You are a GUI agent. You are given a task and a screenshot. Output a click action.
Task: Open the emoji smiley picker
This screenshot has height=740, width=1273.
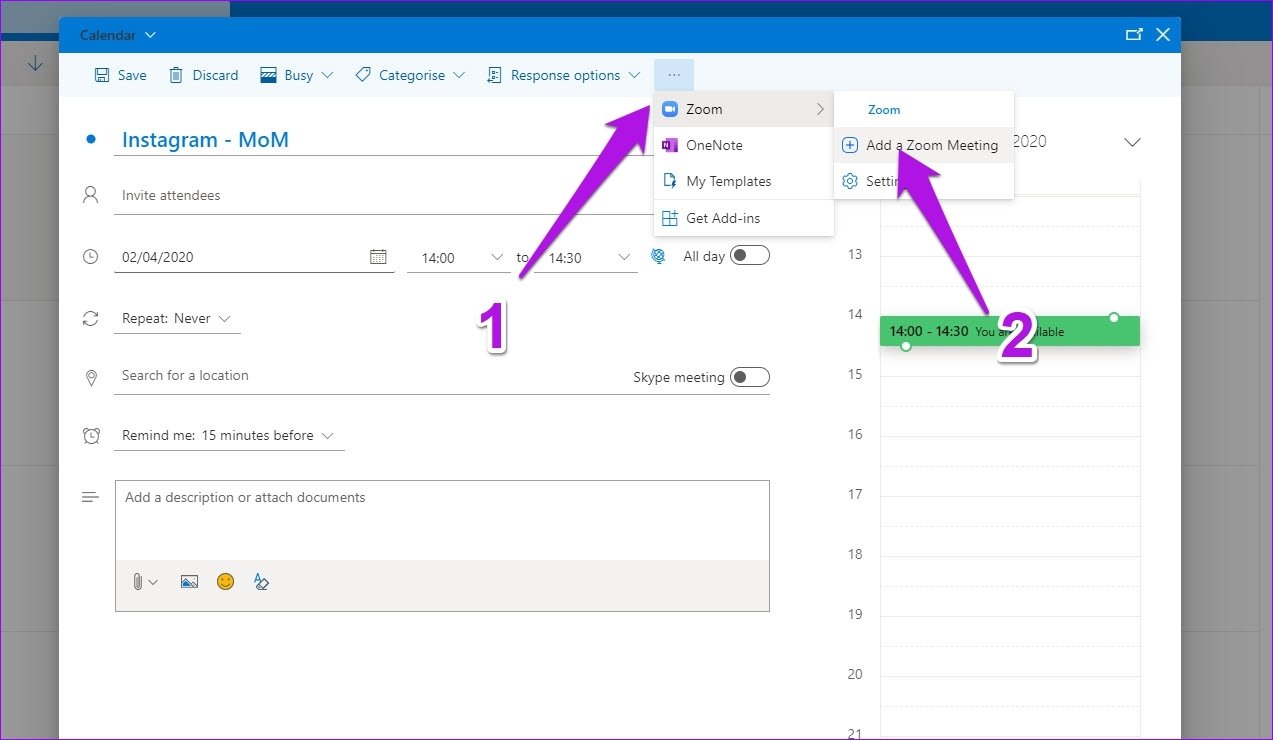pyautogui.click(x=225, y=581)
